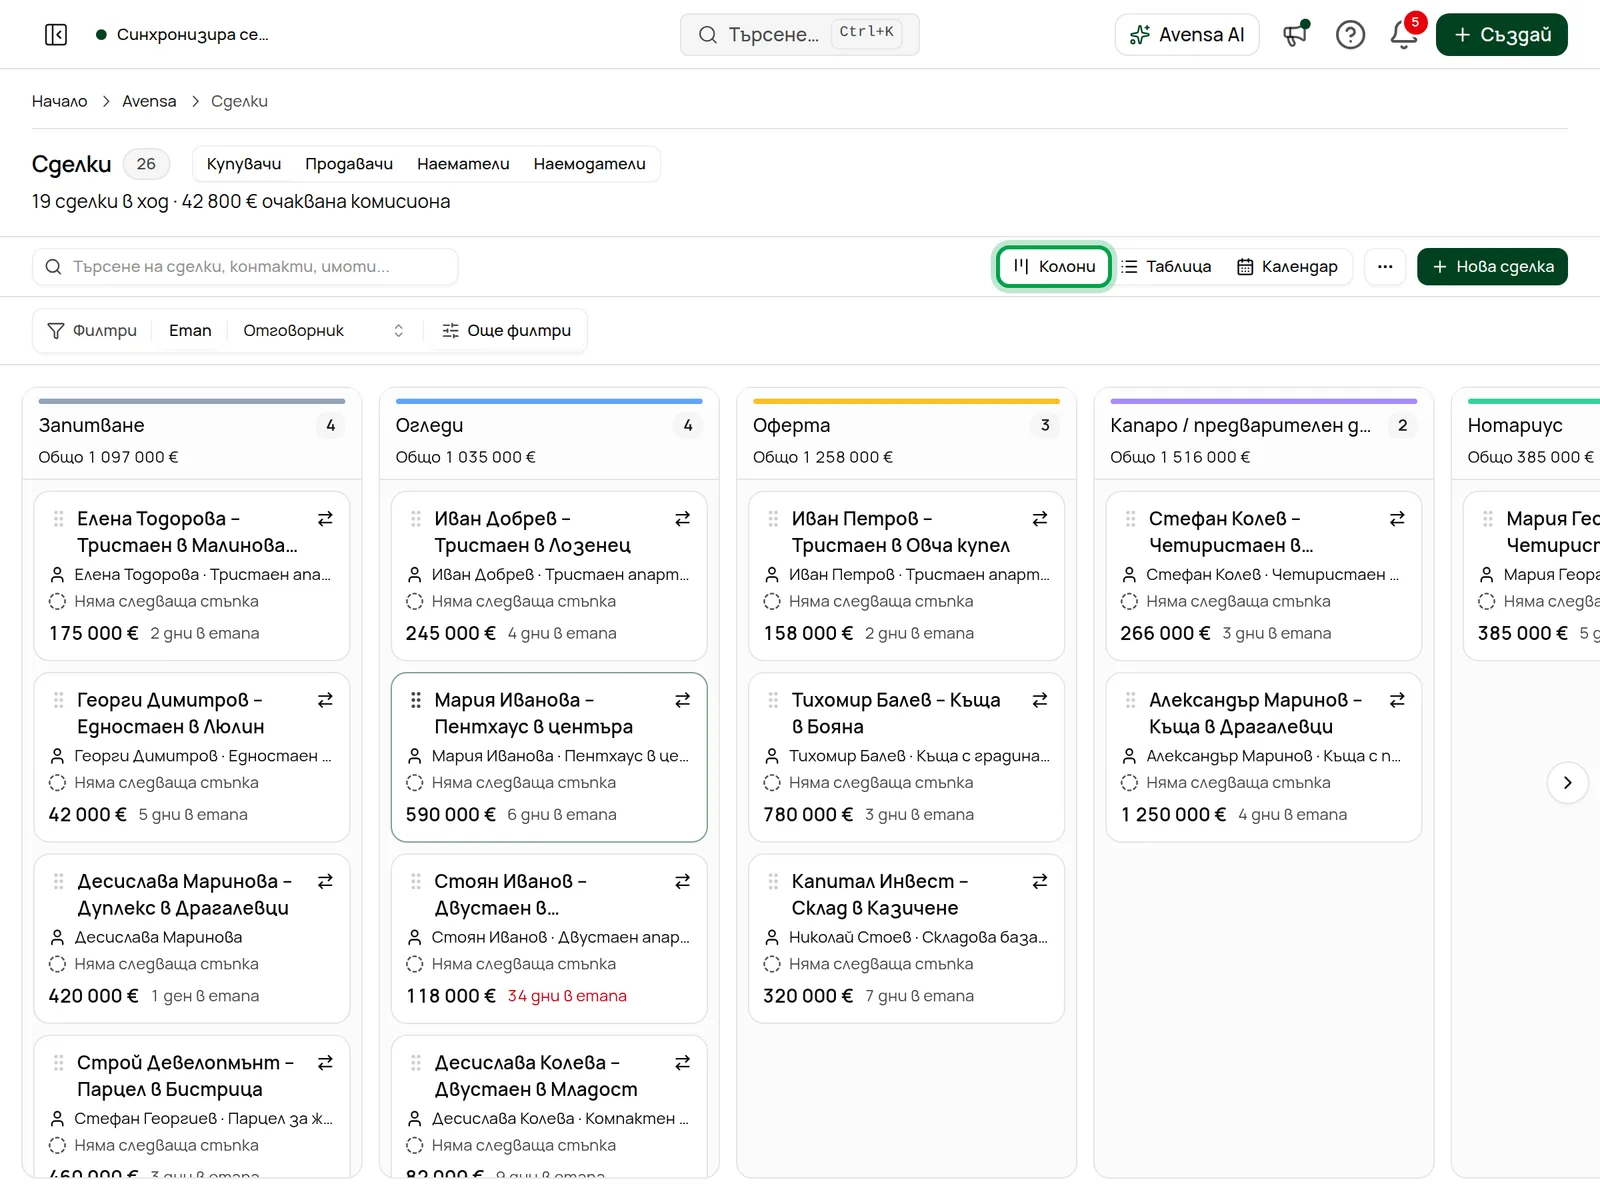Open the Отговорник dropdown
The width and height of the screenshot is (1600, 1200).
point(323,331)
